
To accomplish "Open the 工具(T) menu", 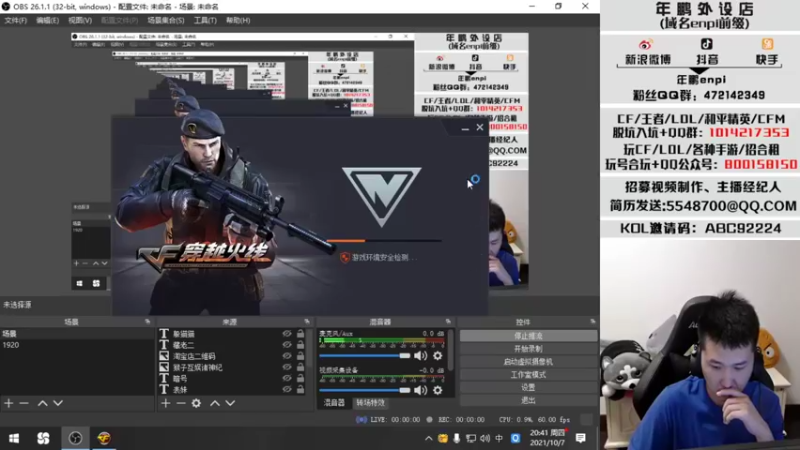I will click(x=205, y=20).
